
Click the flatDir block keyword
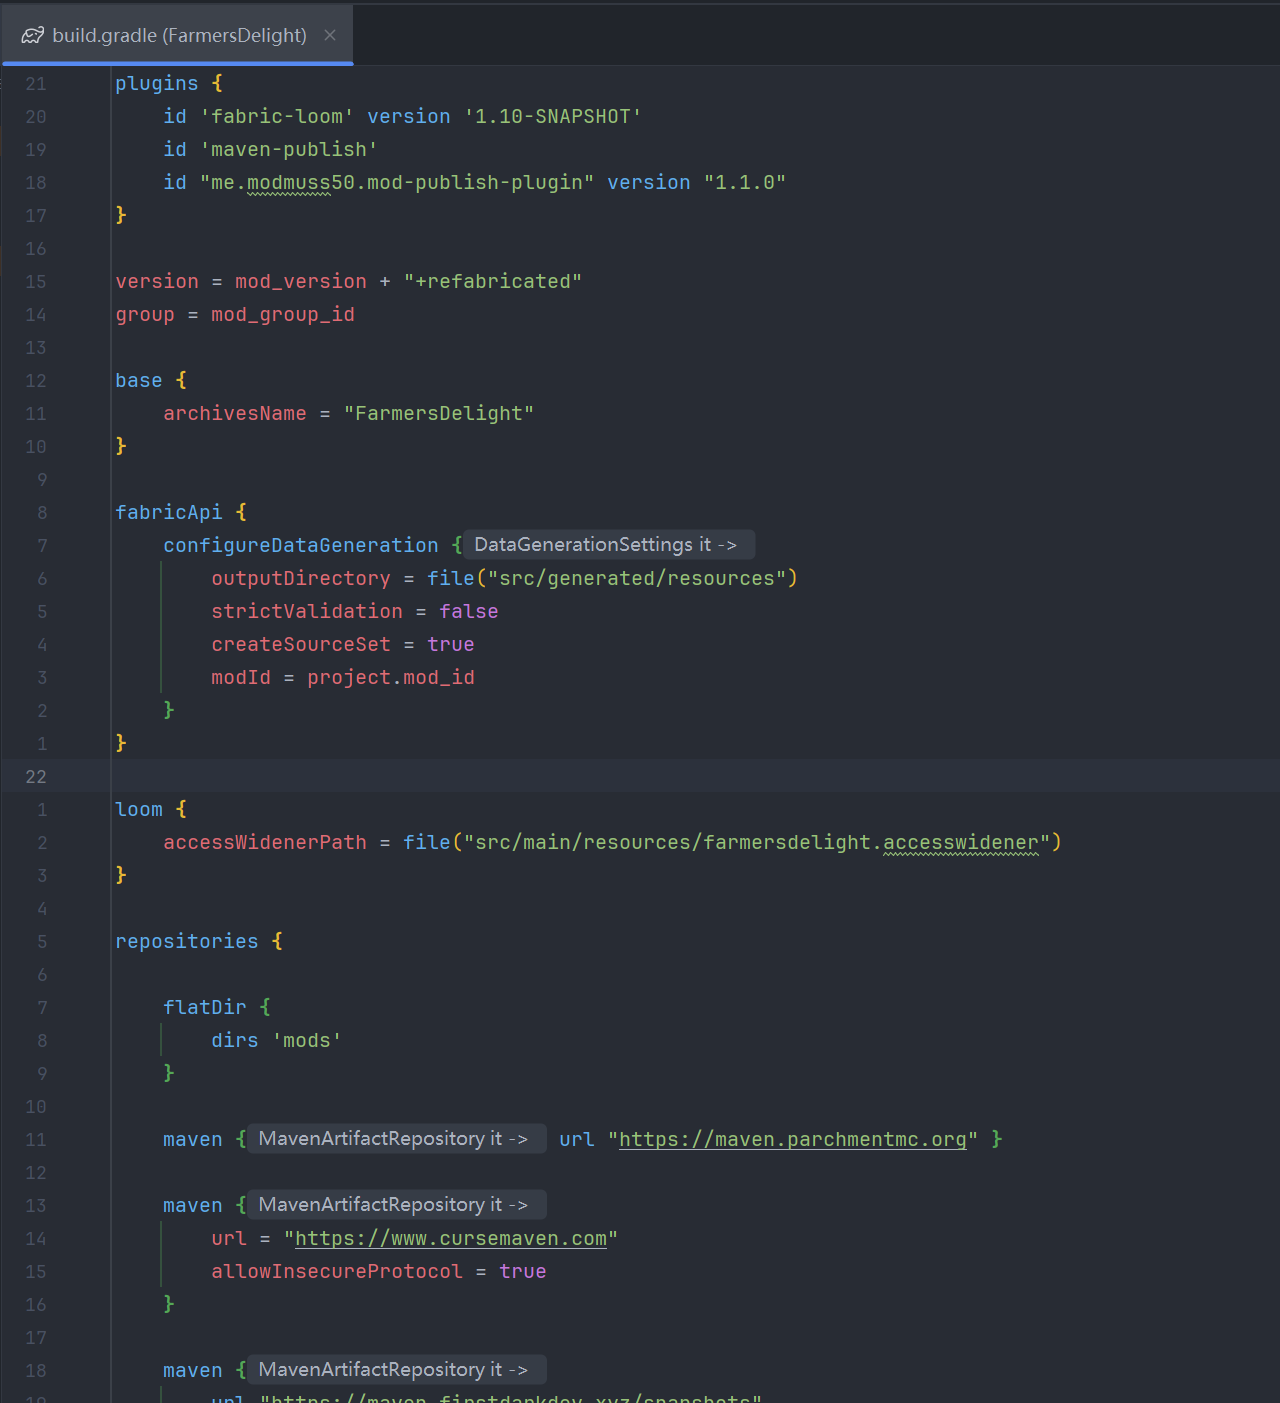pyautogui.click(x=204, y=1007)
